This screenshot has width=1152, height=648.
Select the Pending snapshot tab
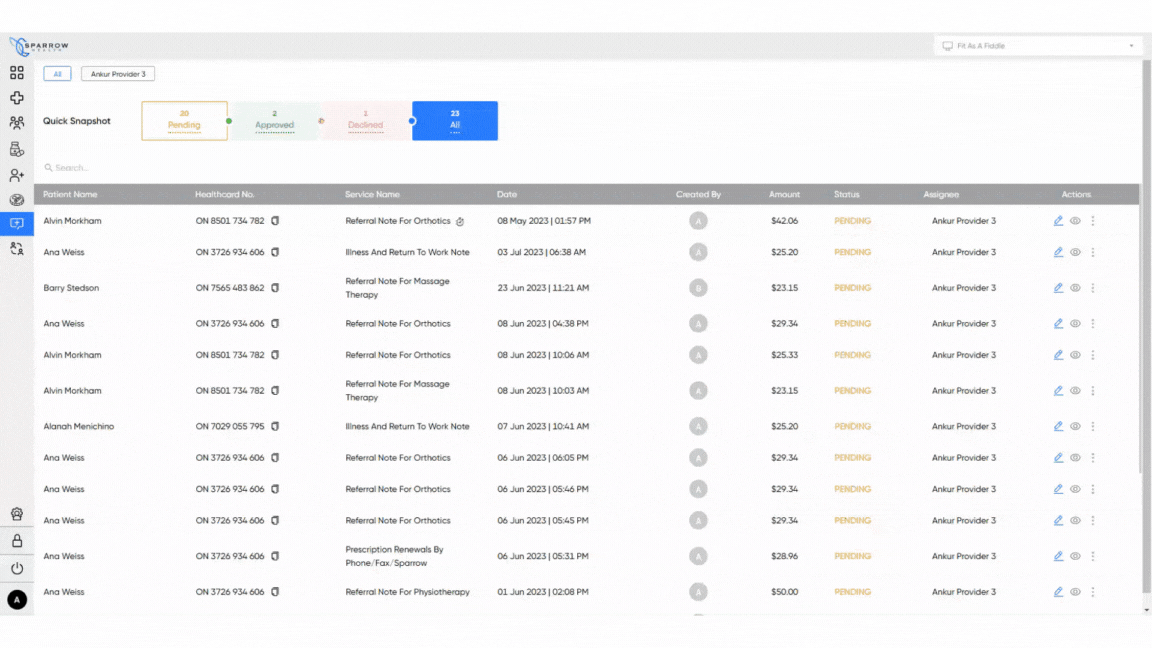(x=184, y=121)
